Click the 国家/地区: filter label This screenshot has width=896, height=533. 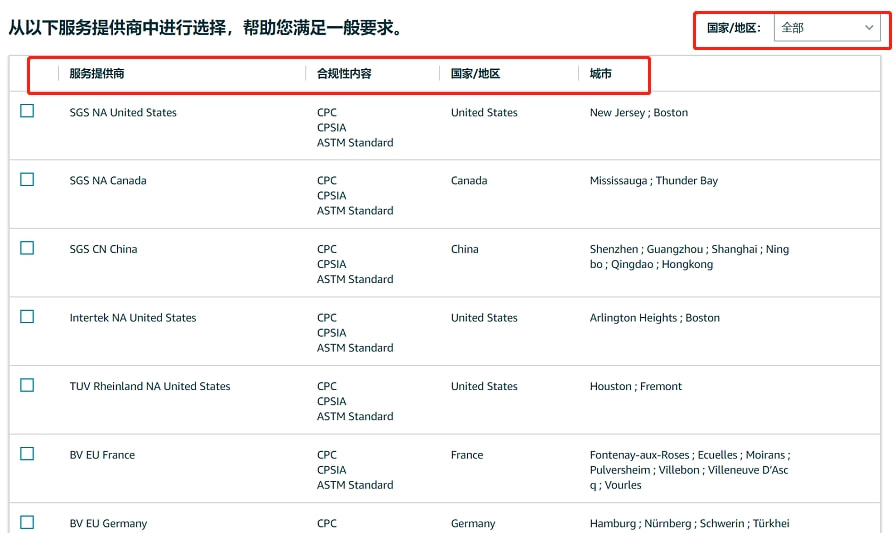click(734, 28)
